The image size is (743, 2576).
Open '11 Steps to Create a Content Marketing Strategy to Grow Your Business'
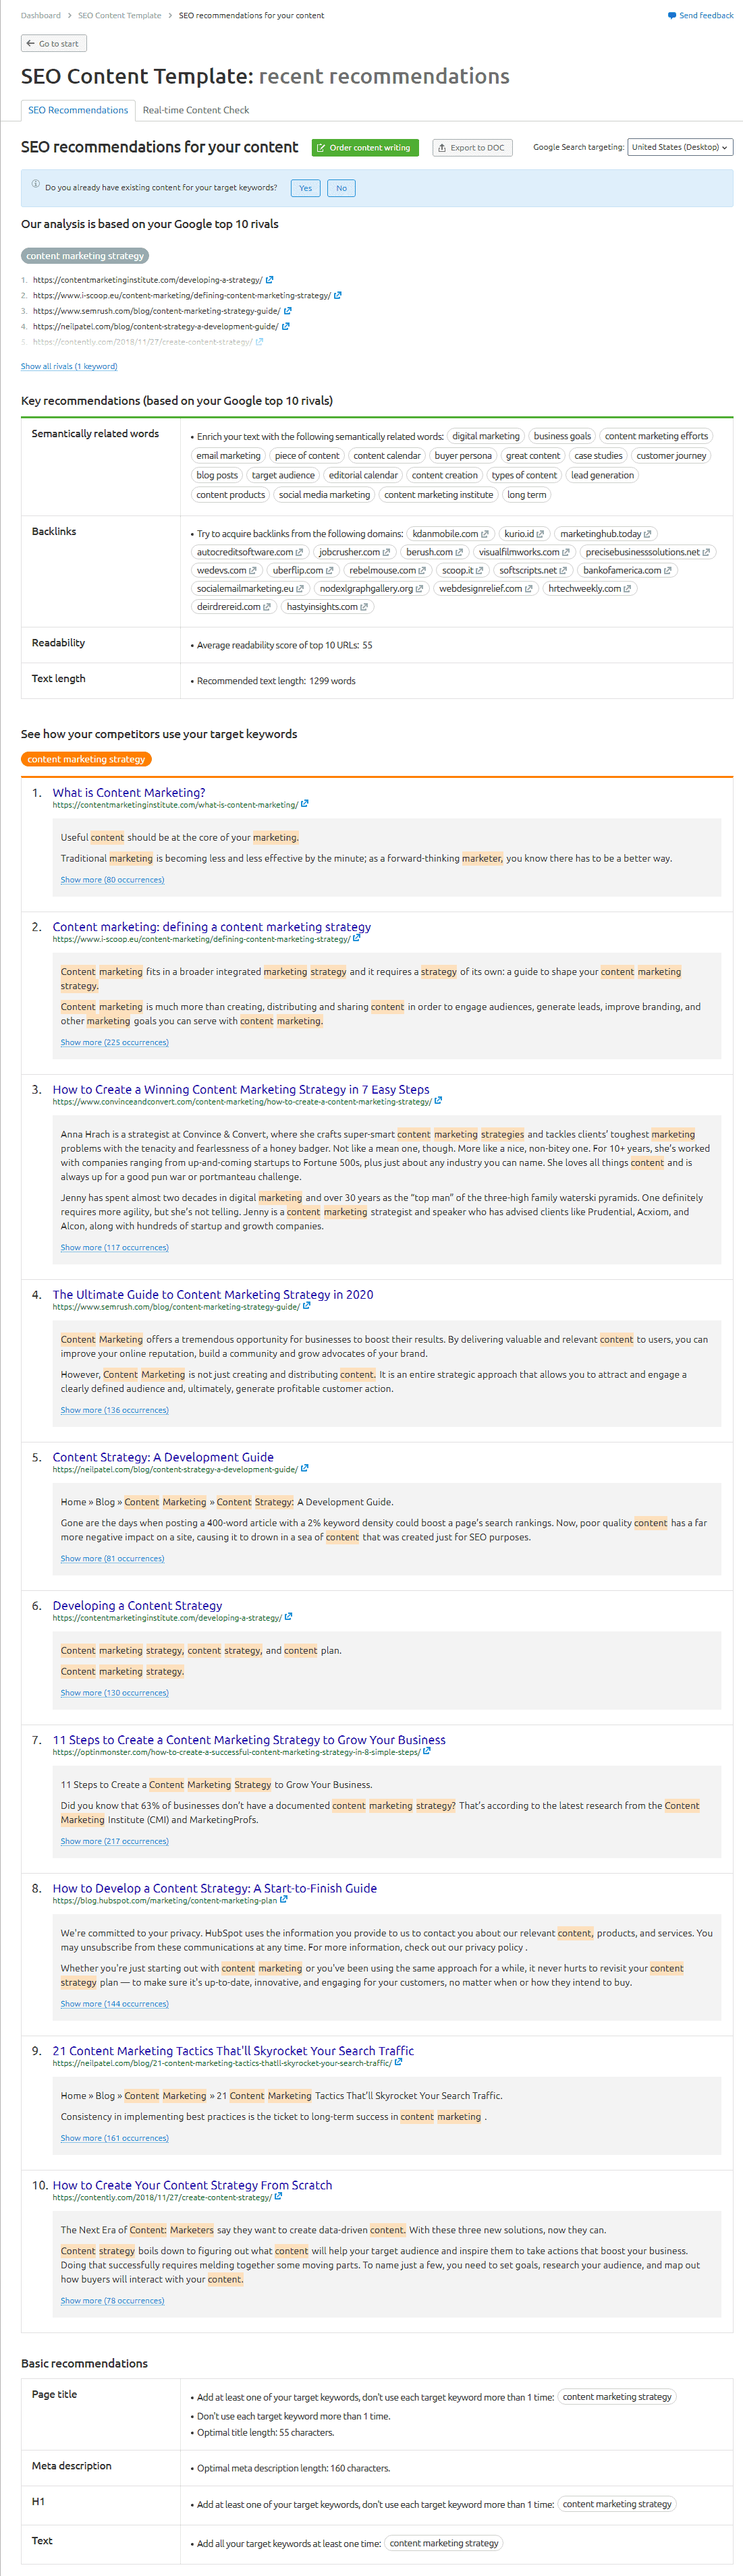(x=249, y=1740)
